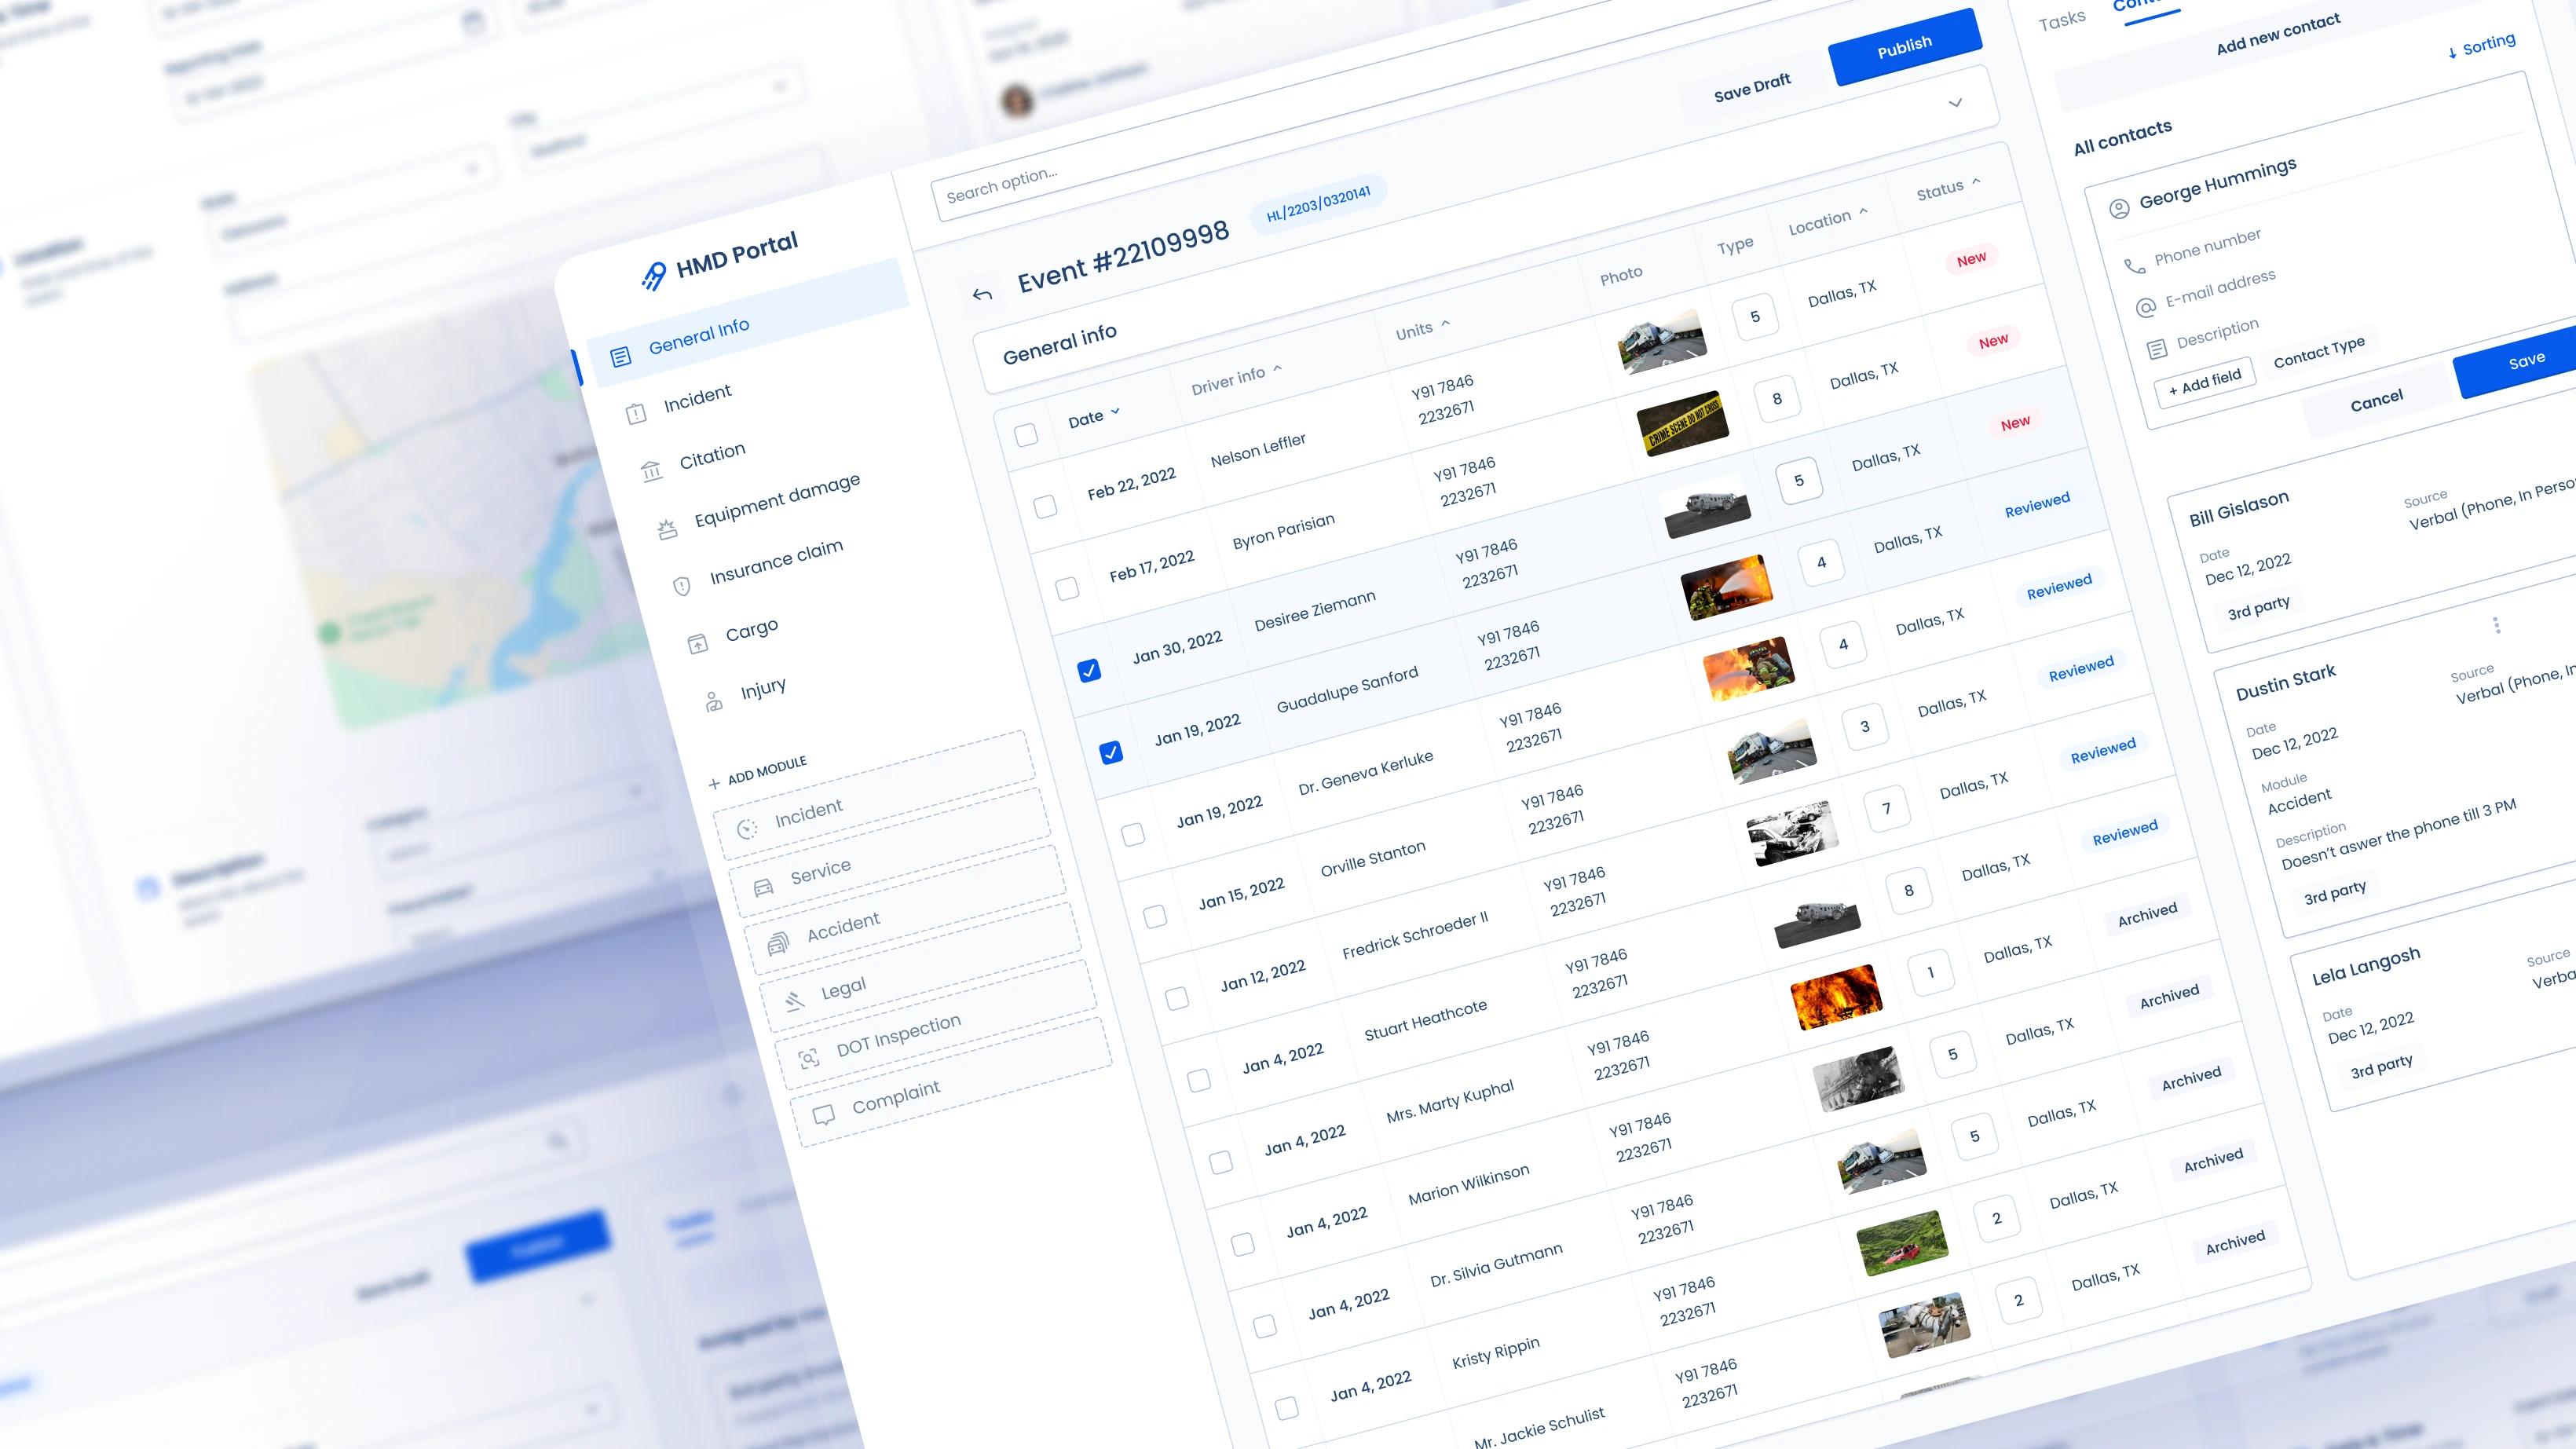Screen dimensions: 2576x1449
Task: Expand the chevron below Publish button
Action: (x=1955, y=103)
